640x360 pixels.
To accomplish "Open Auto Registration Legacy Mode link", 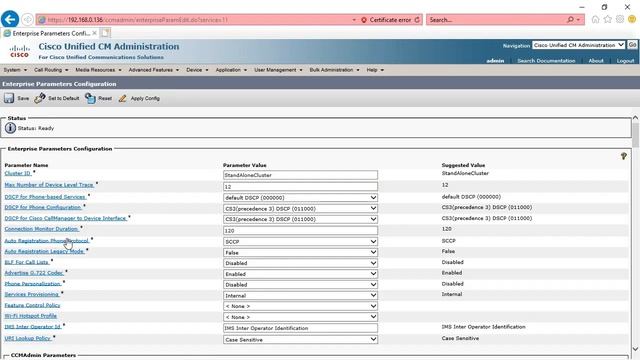I will (x=44, y=251).
